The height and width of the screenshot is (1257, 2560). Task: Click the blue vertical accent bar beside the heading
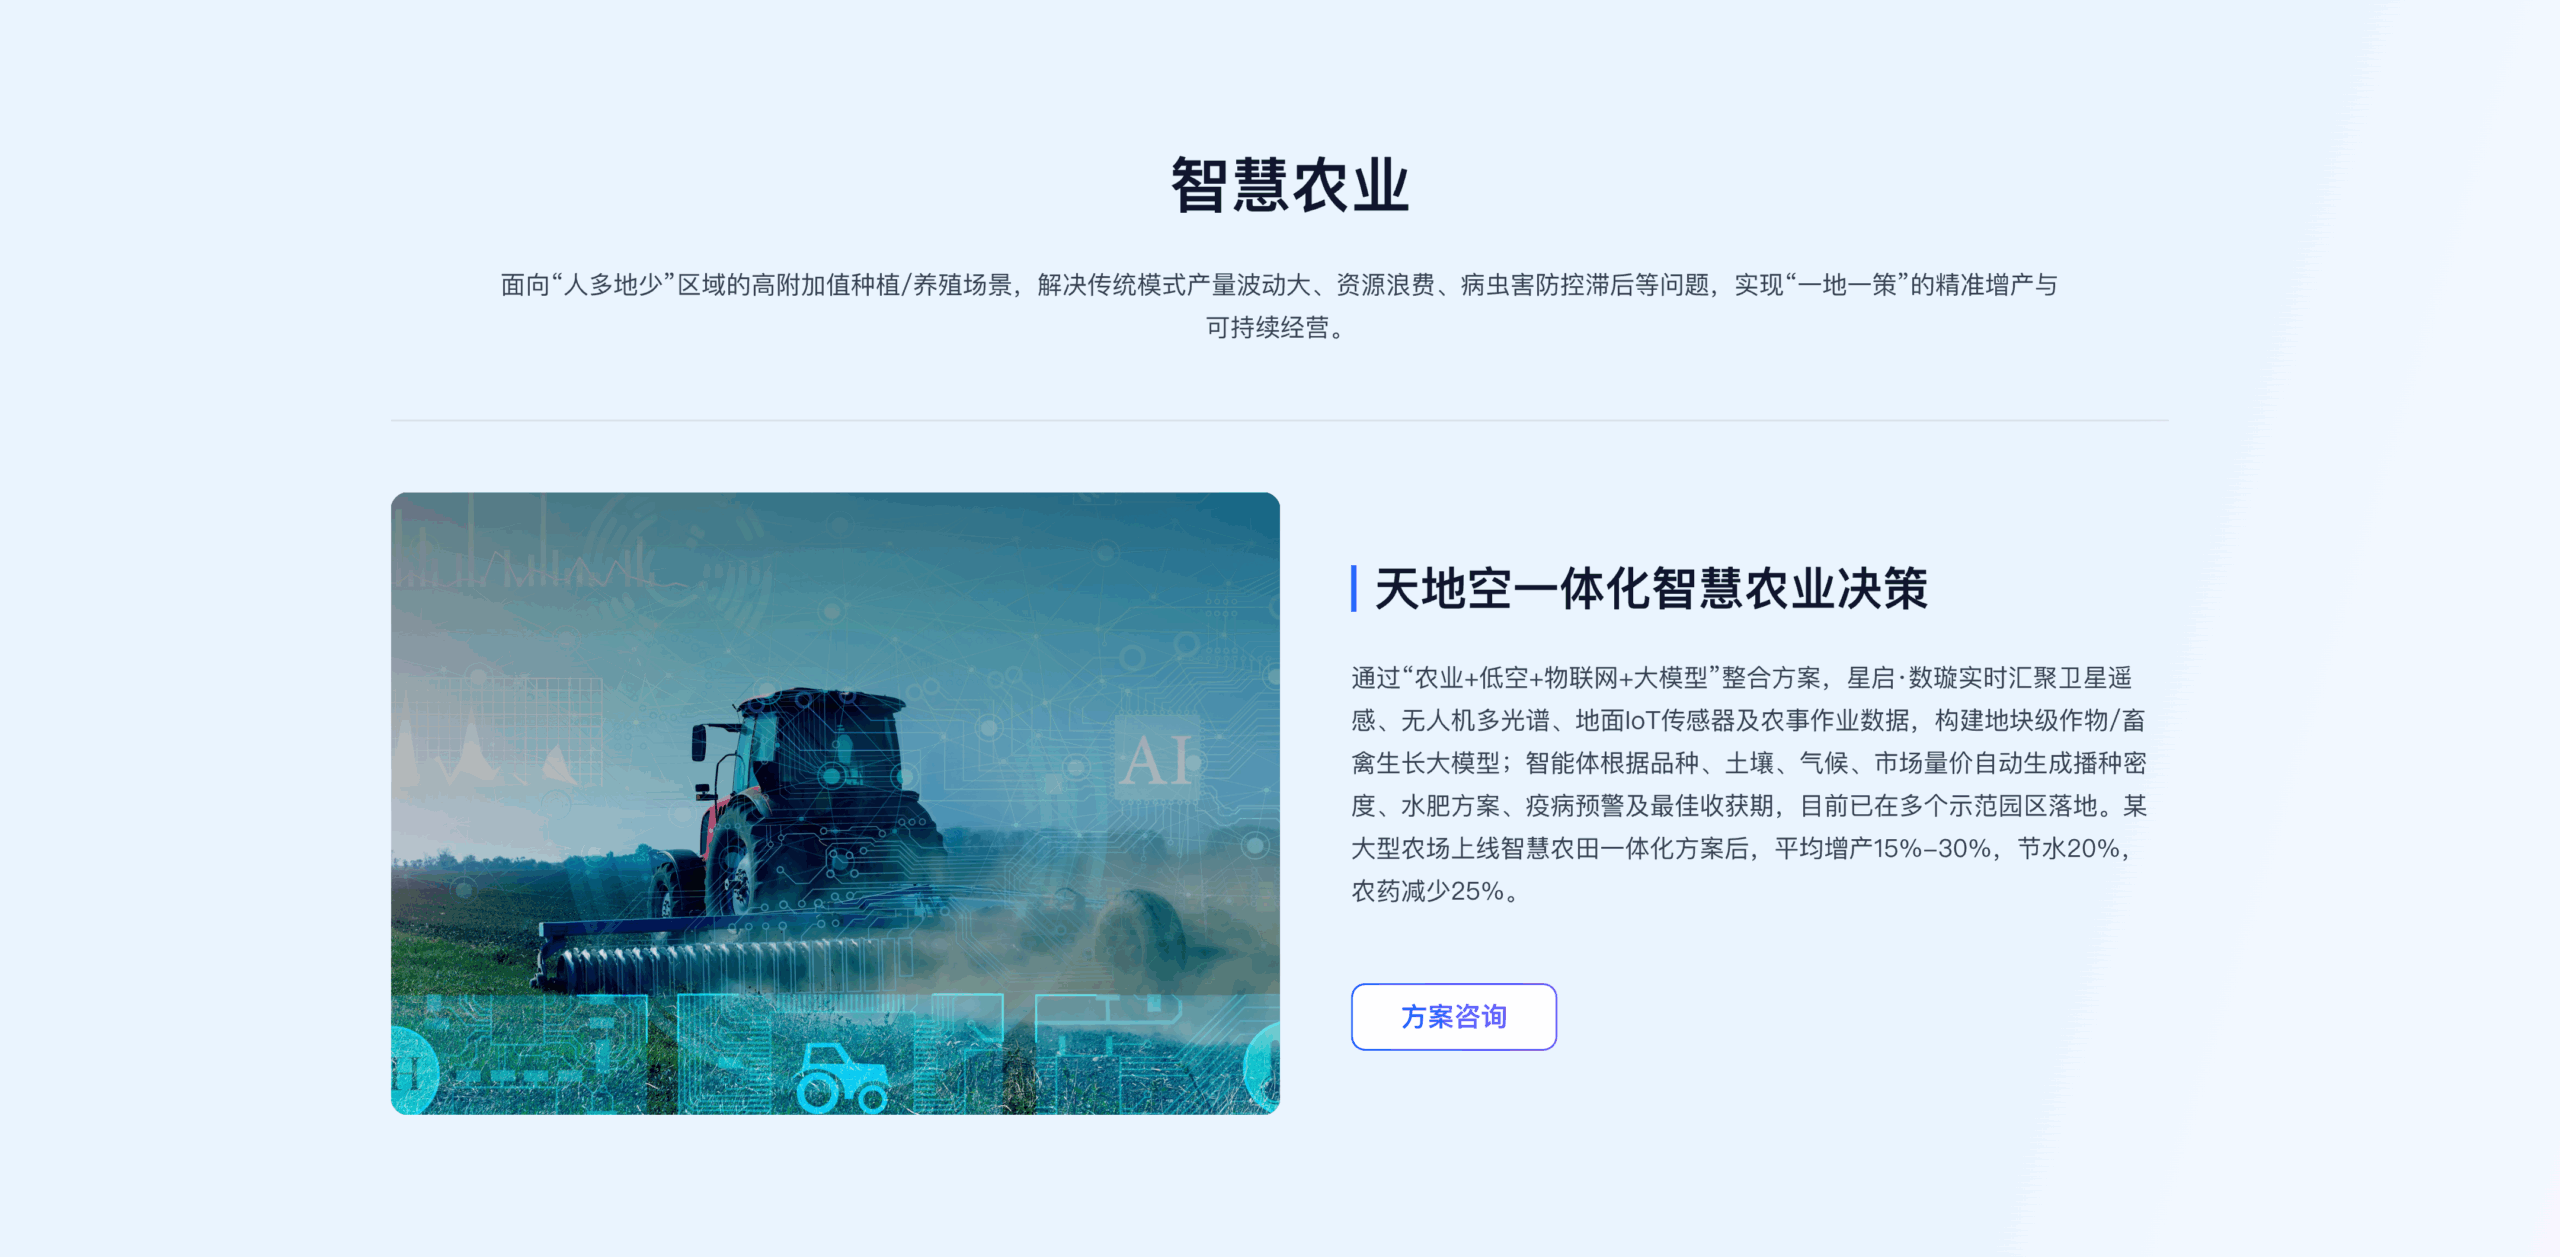(1354, 588)
